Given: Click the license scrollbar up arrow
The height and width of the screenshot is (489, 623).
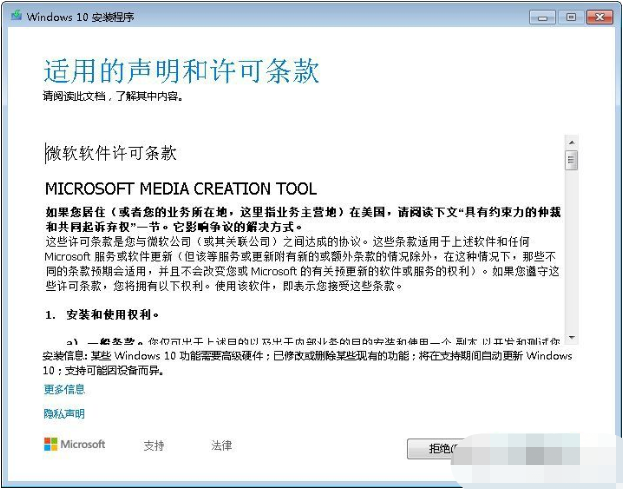Looking at the screenshot, I should pyautogui.click(x=572, y=142).
